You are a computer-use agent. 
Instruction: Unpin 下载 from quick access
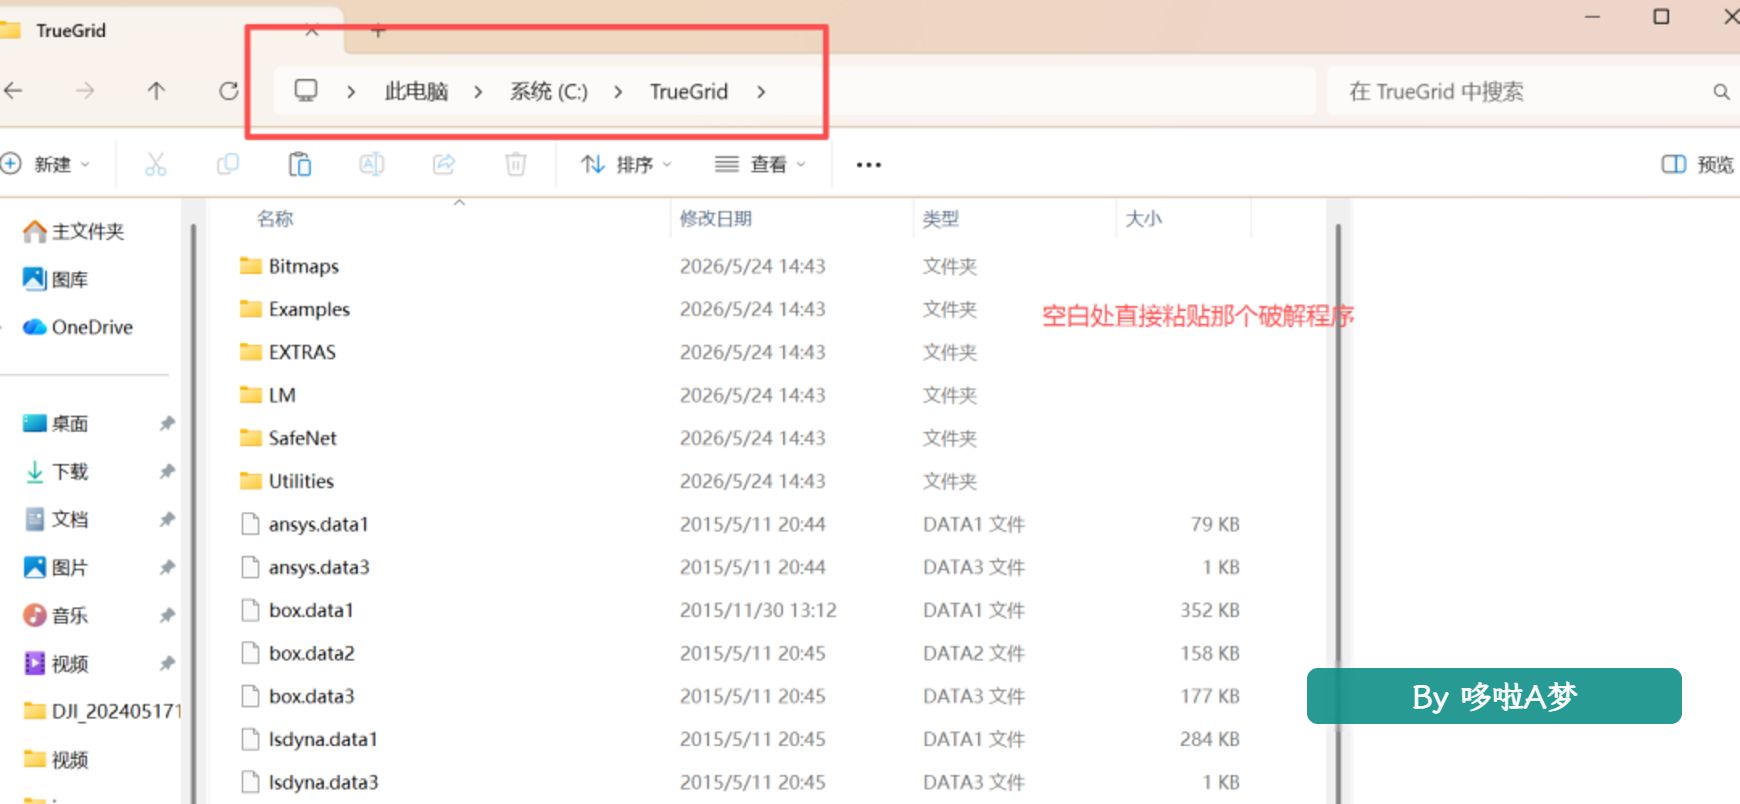point(167,471)
